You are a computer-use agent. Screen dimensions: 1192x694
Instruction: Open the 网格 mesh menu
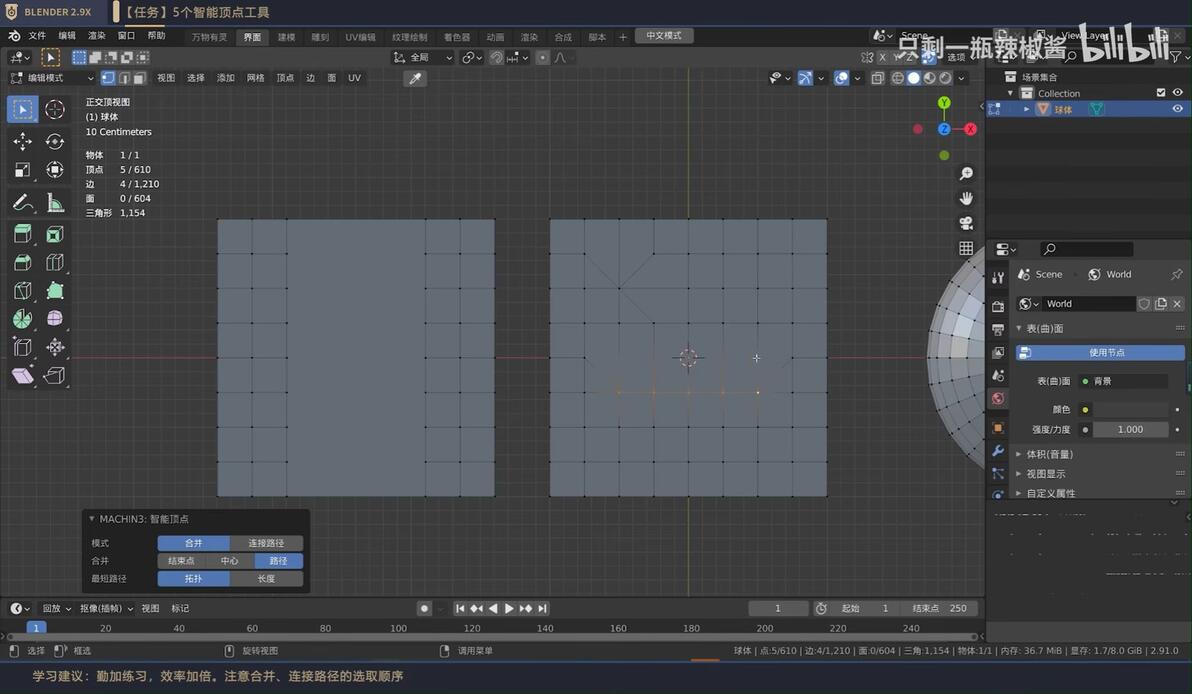255,78
